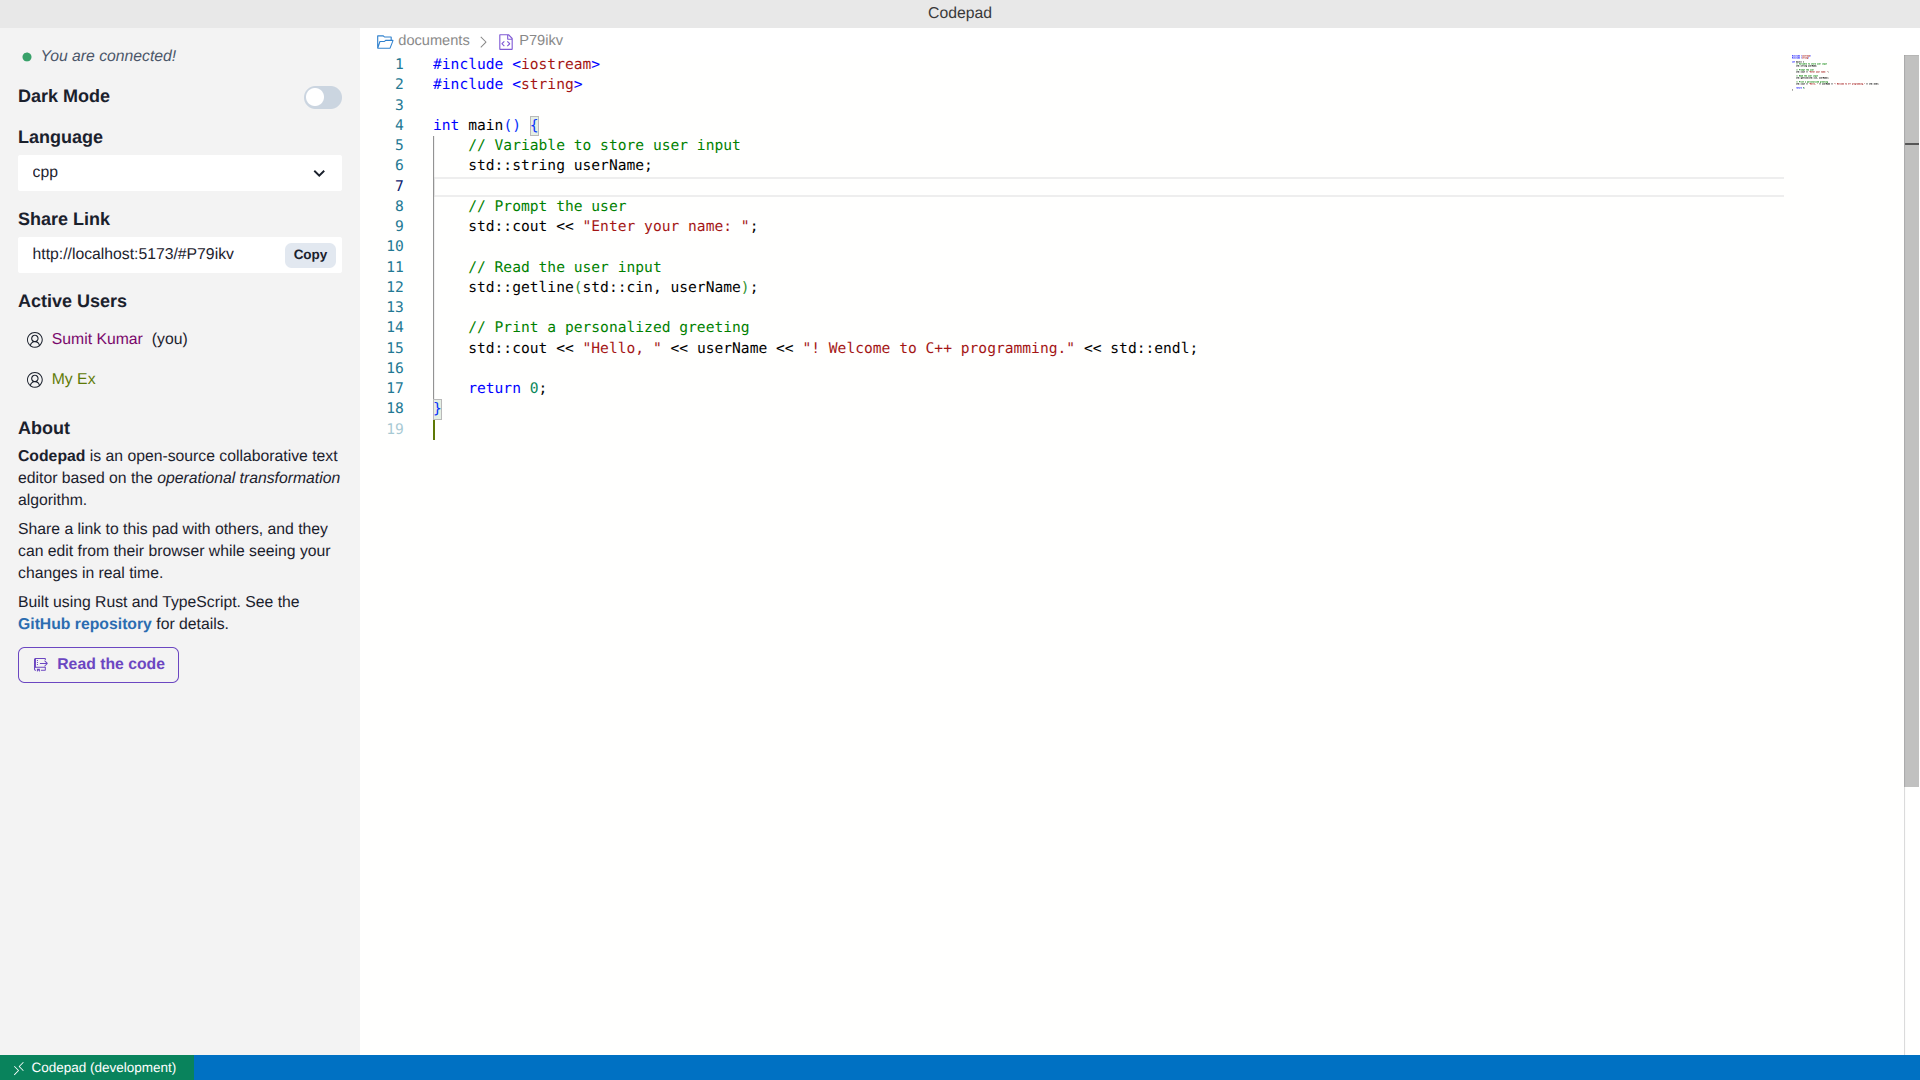Click the My Ex user avatar icon
1920x1080 pixels.
click(x=35, y=380)
